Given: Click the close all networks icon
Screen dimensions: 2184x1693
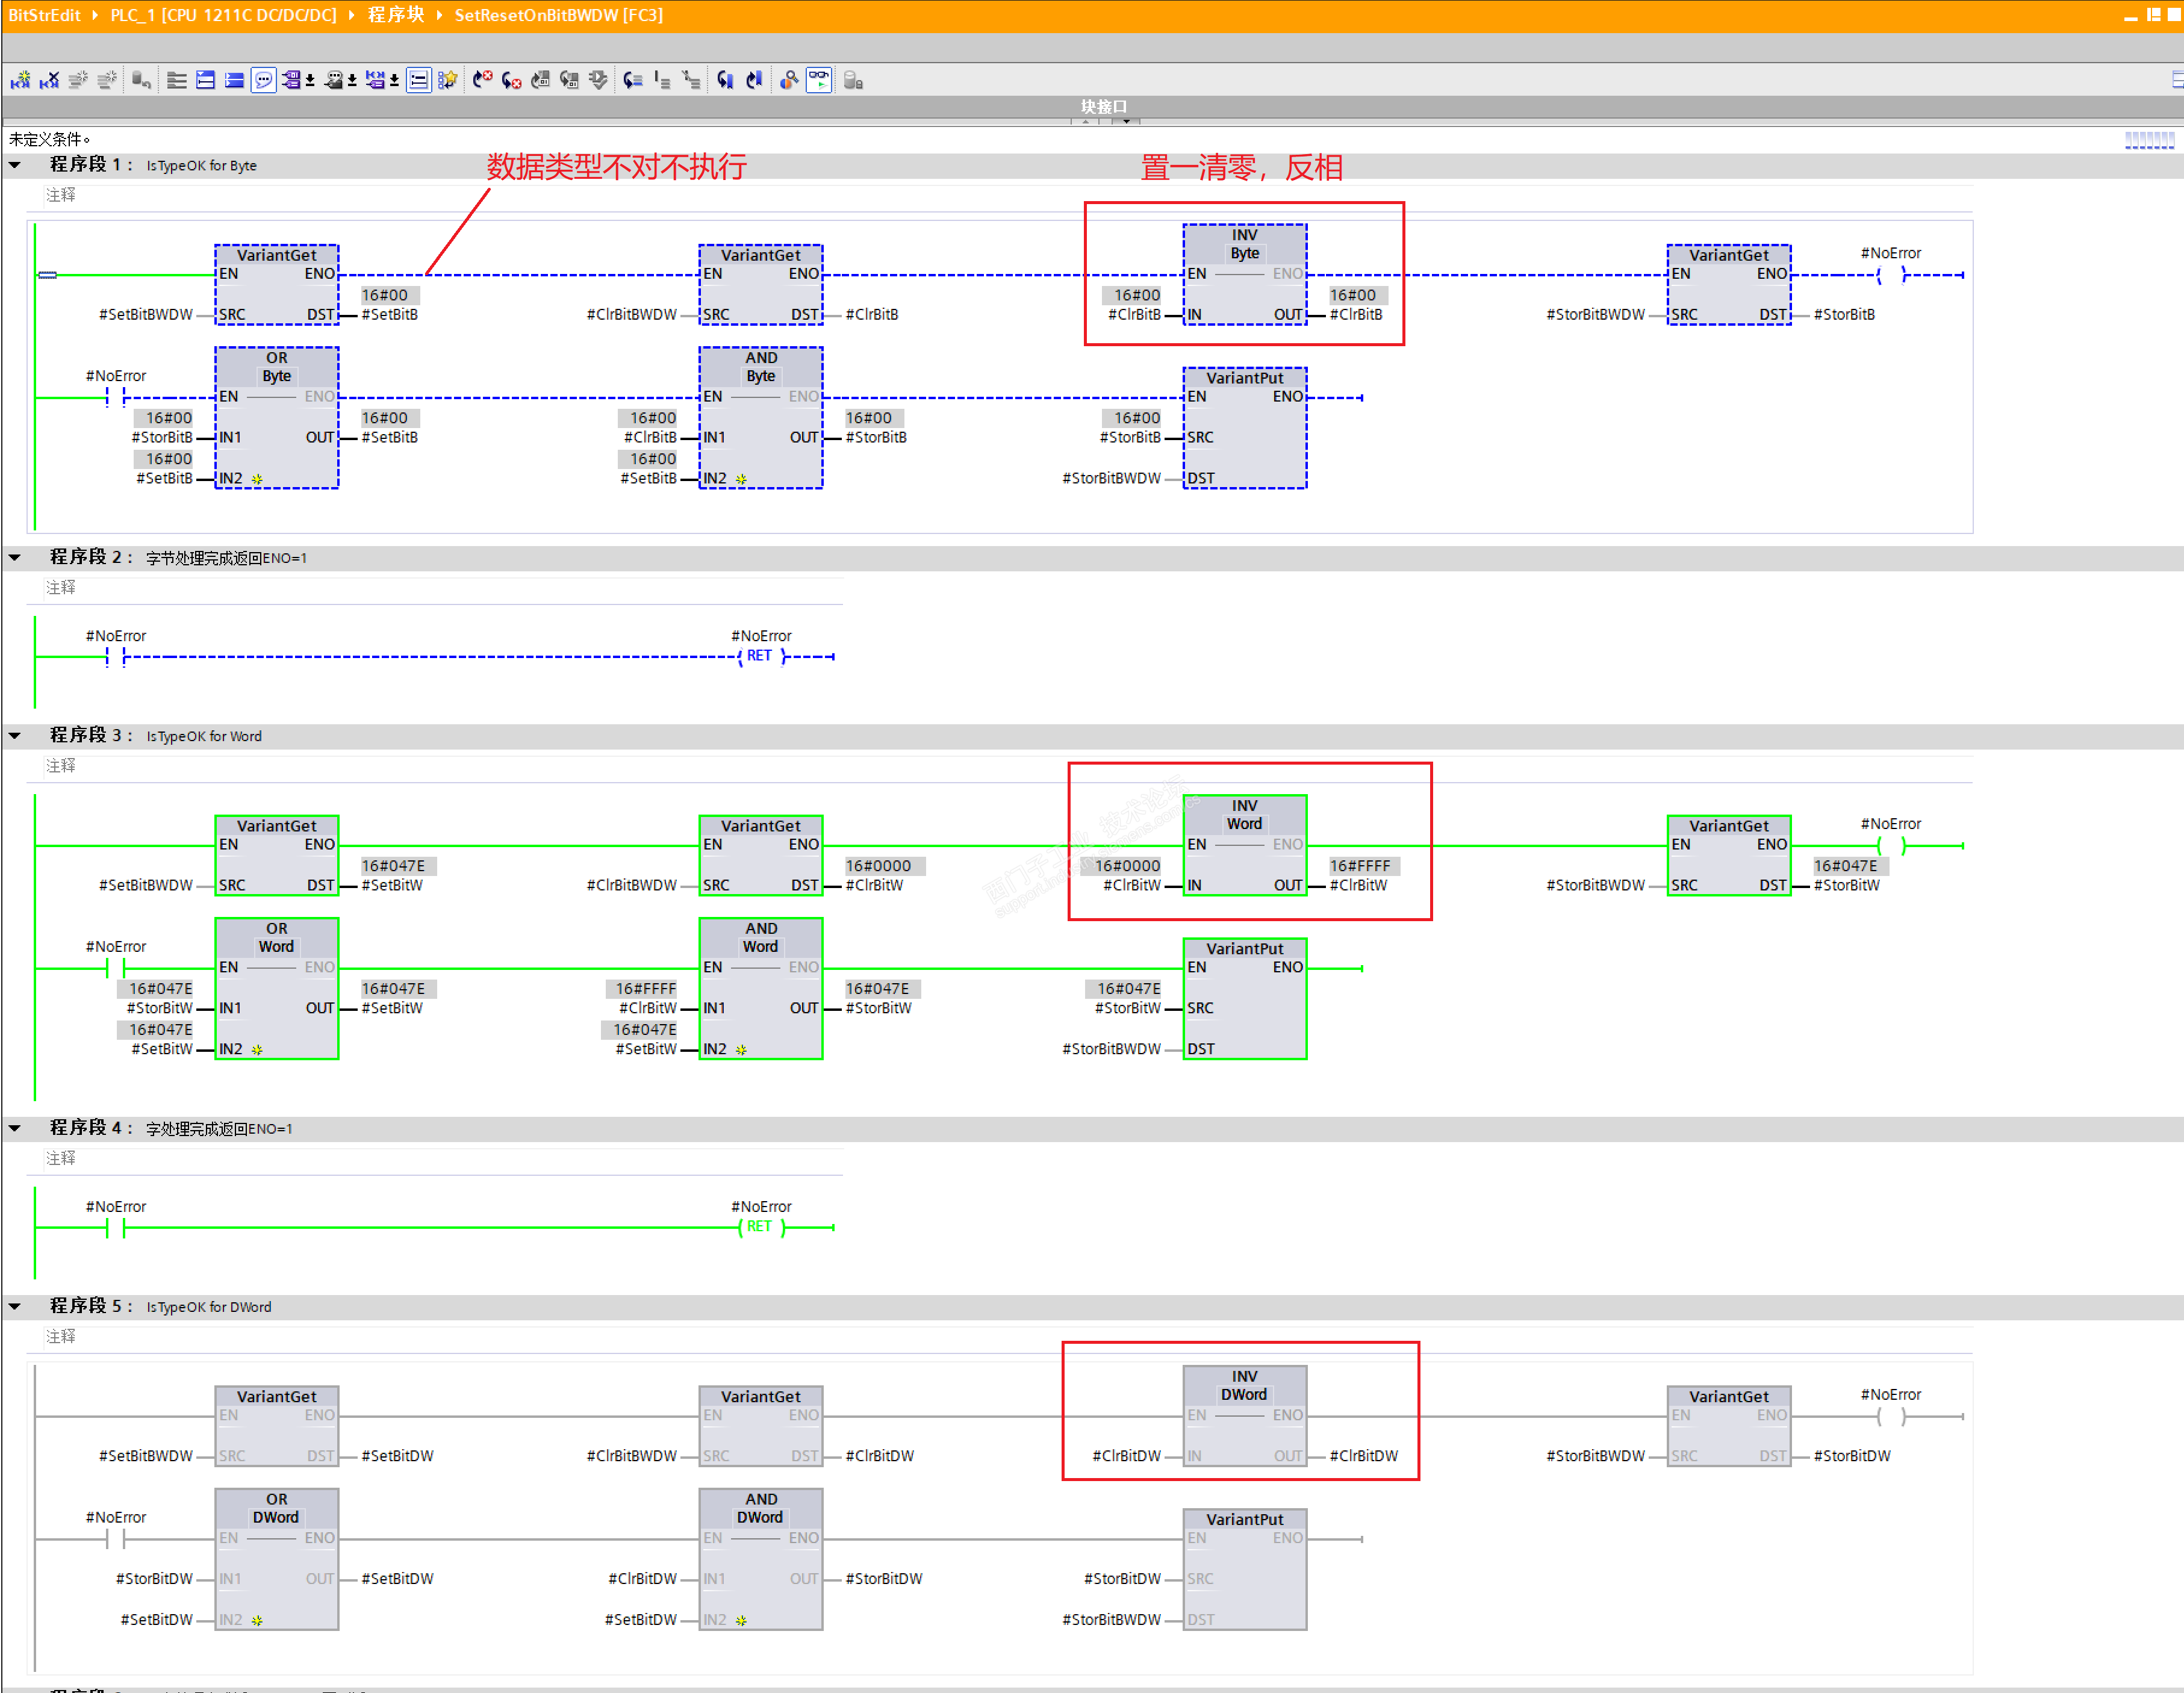Looking at the screenshot, I should 234,80.
